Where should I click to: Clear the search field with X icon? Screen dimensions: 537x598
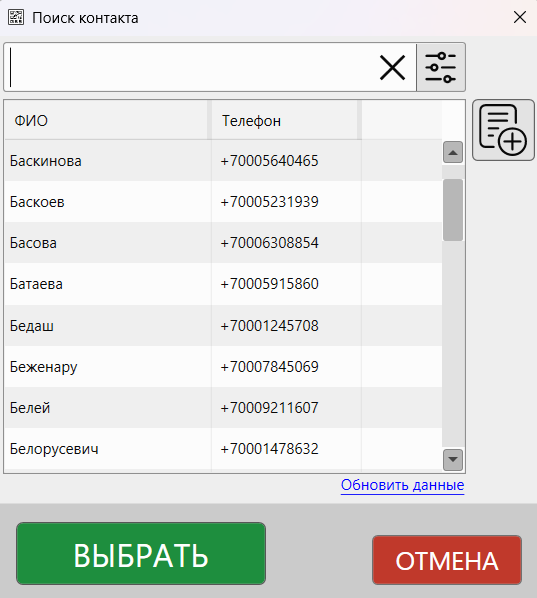(392, 68)
